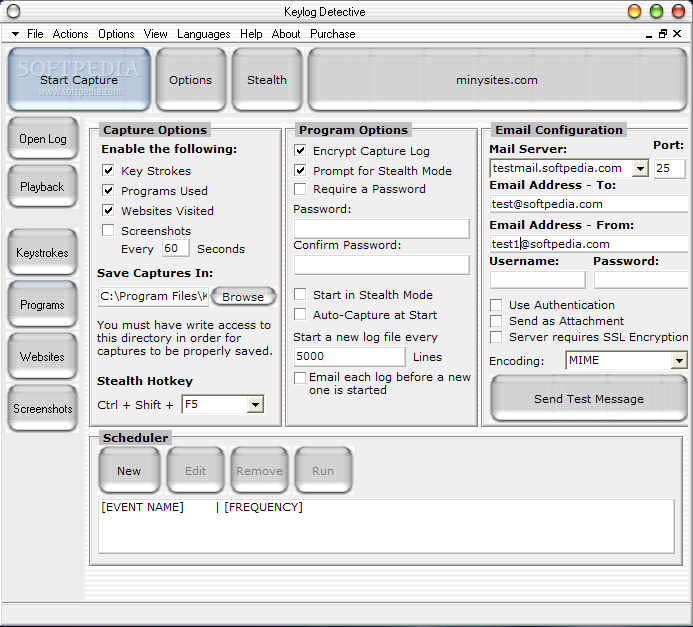Expand the Encoding MIME dropdown
This screenshot has height=627, width=693.
(x=678, y=361)
